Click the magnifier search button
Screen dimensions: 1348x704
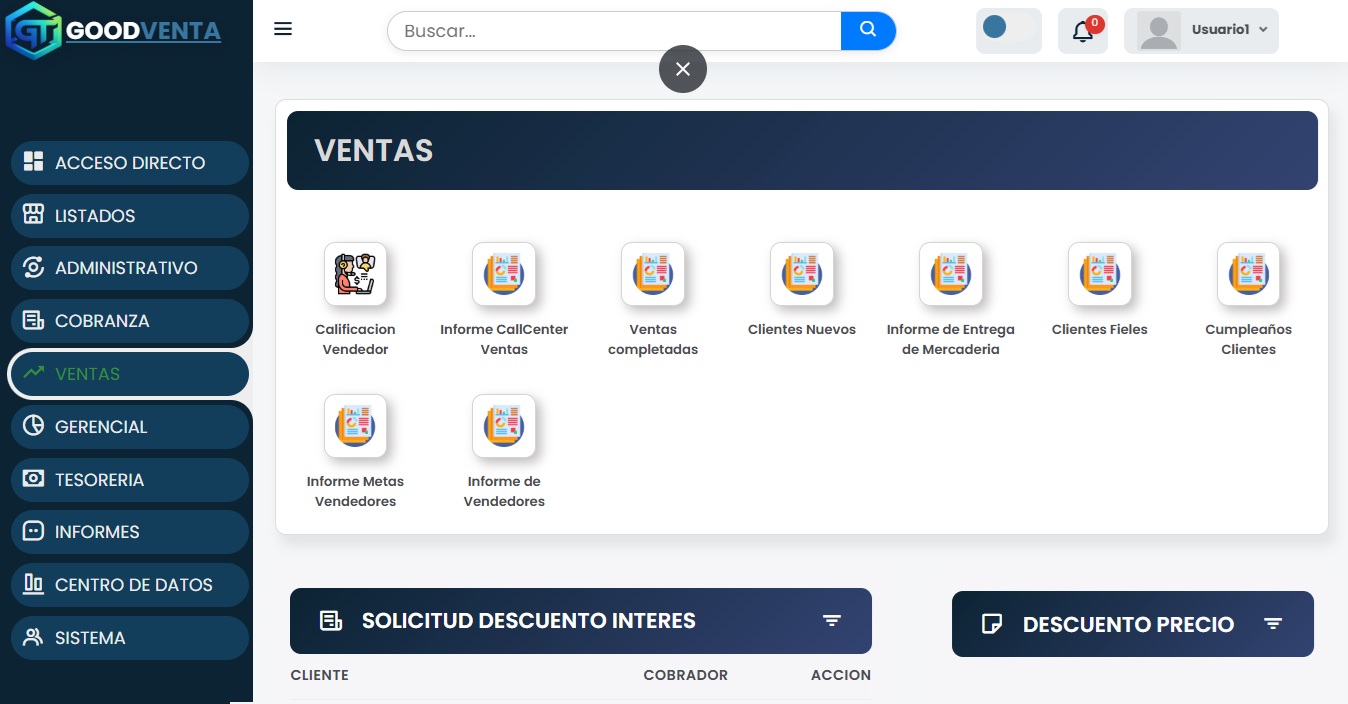click(x=868, y=30)
